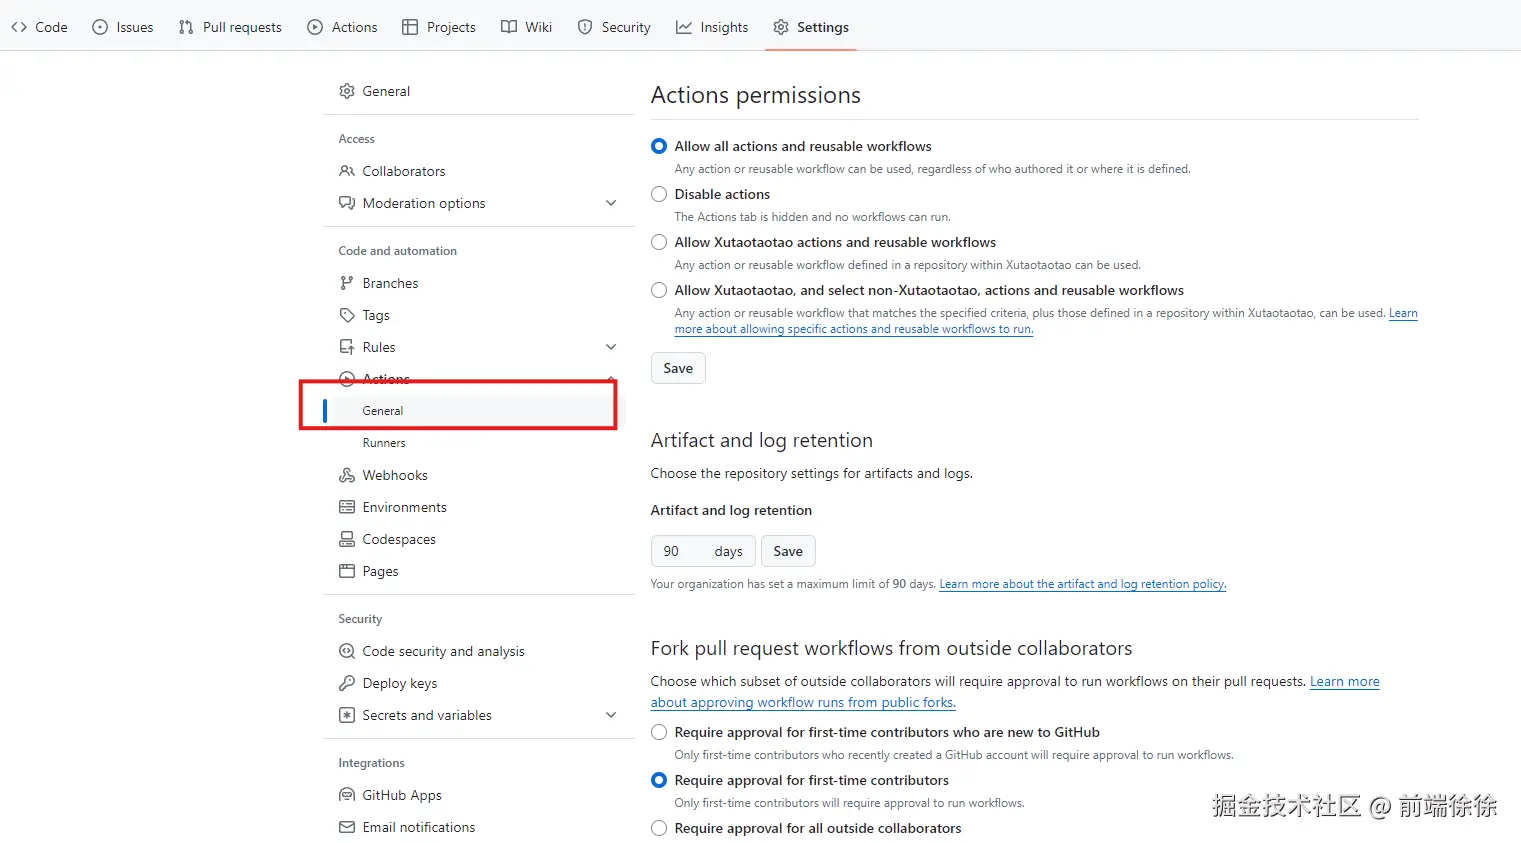Select the Settings tab
Viewport: 1521px width, 843px height.
[x=811, y=27]
